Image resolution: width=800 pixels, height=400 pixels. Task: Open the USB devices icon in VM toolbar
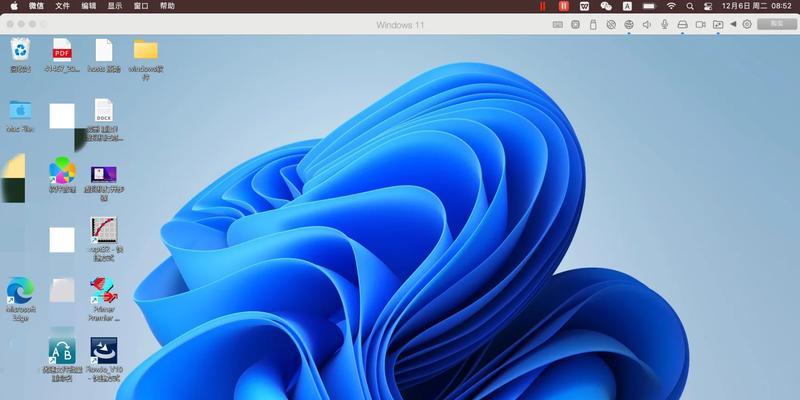click(x=593, y=24)
